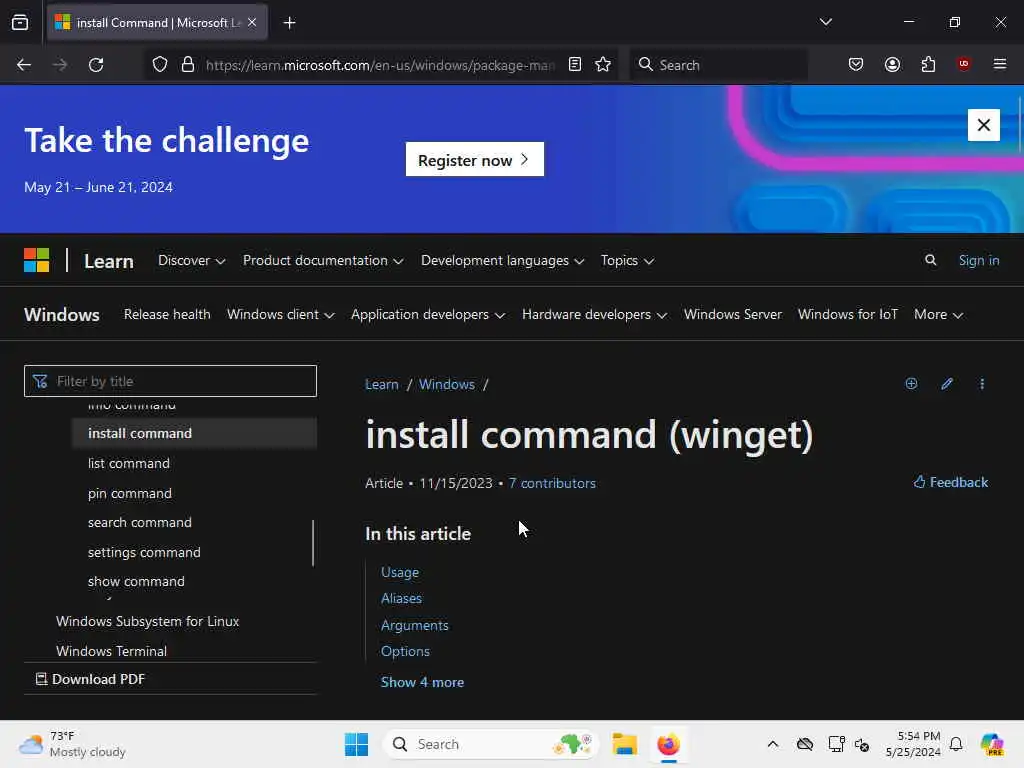This screenshot has height=768, width=1024.
Task: Click the Windows breadcrumb link
Action: (x=447, y=384)
